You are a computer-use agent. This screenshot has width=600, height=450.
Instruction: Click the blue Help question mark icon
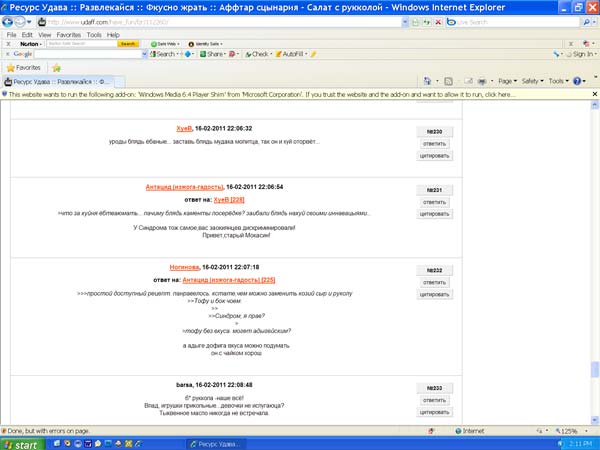click(x=577, y=81)
